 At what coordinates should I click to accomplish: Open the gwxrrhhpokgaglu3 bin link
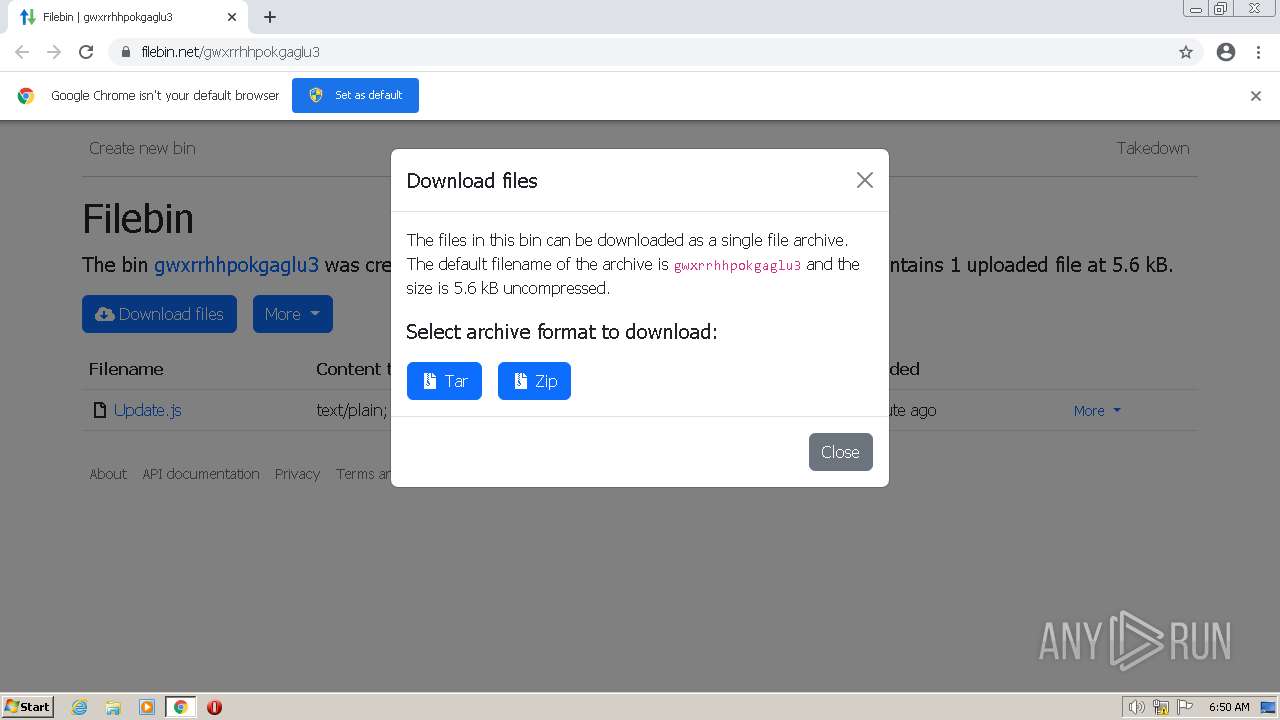(x=236, y=265)
